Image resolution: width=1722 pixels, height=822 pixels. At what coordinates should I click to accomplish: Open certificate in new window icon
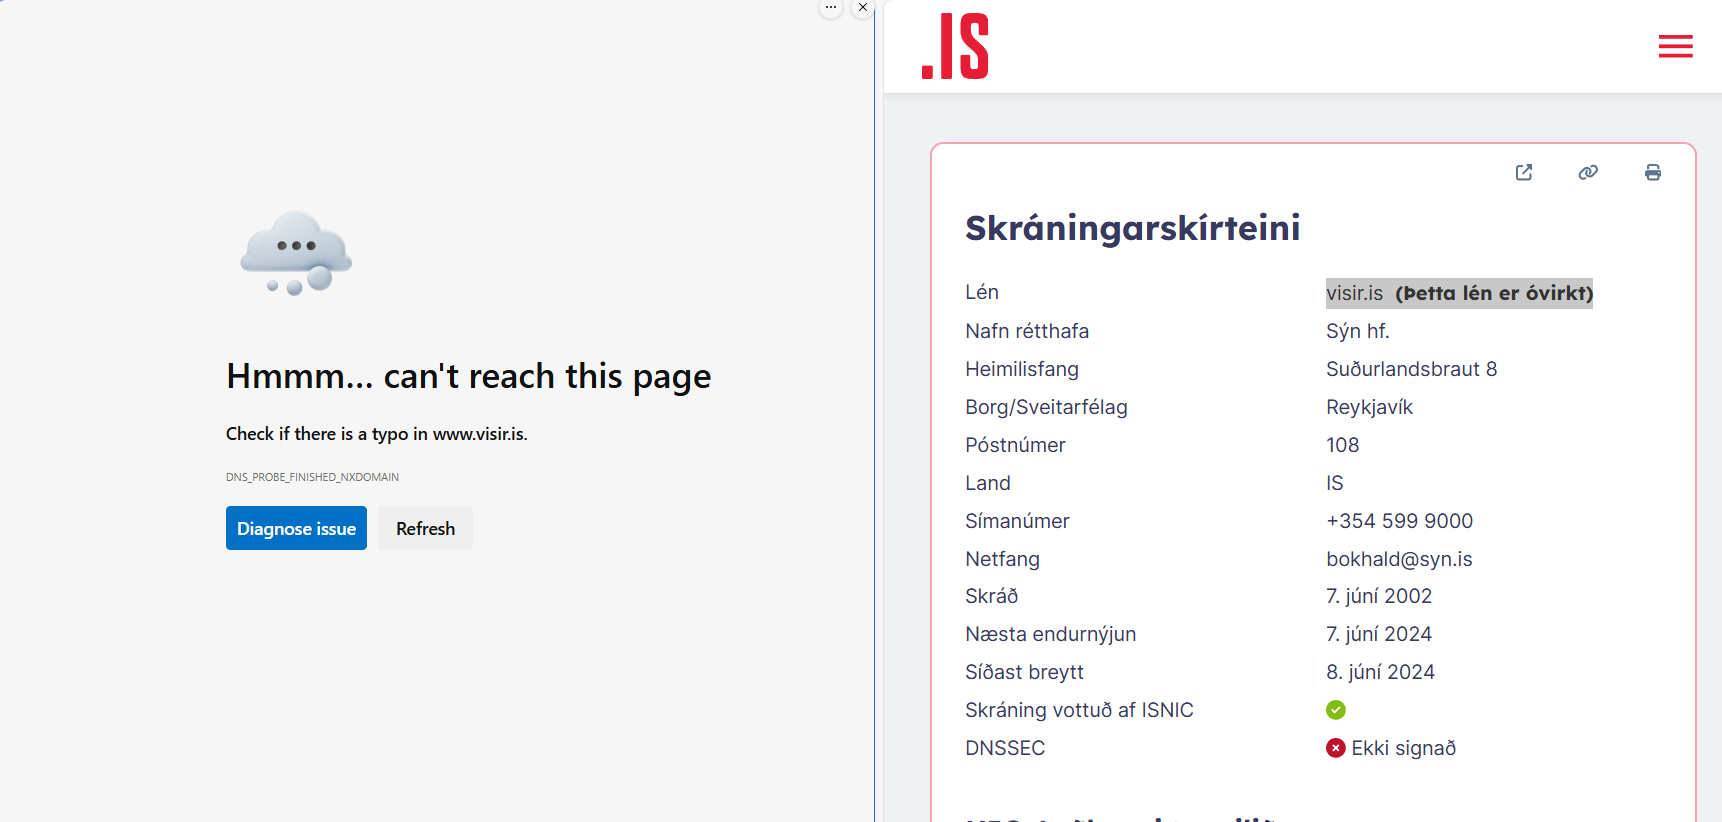pos(1524,172)
